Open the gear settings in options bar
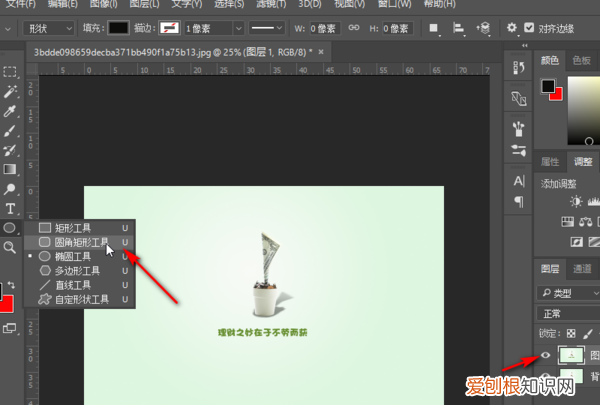Image resolution: width=600 pixels, height=405 pixels. tap(512, 28)
